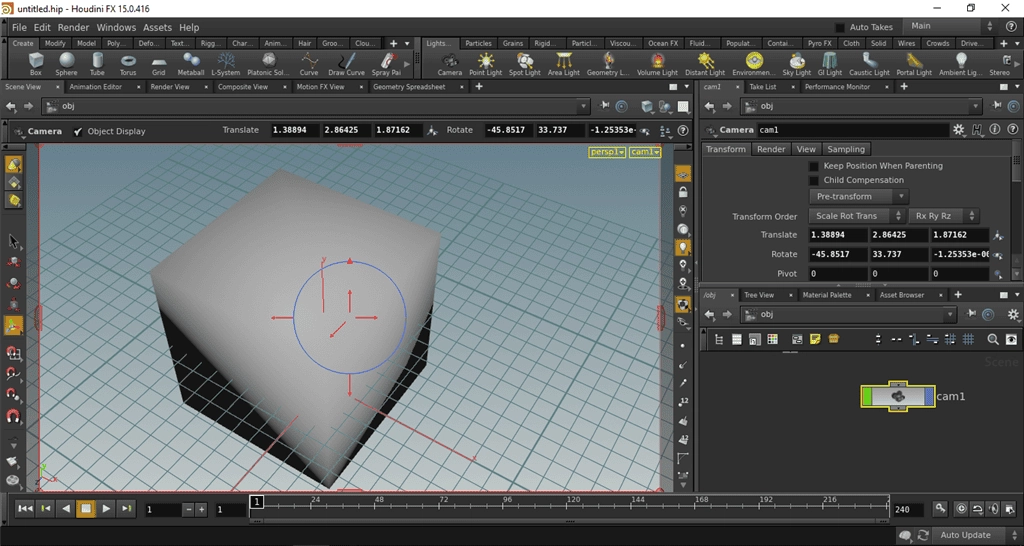The image size is (1024, 546).
Task: Enable Child Compensation checkbox
Action: coord(814,180)
